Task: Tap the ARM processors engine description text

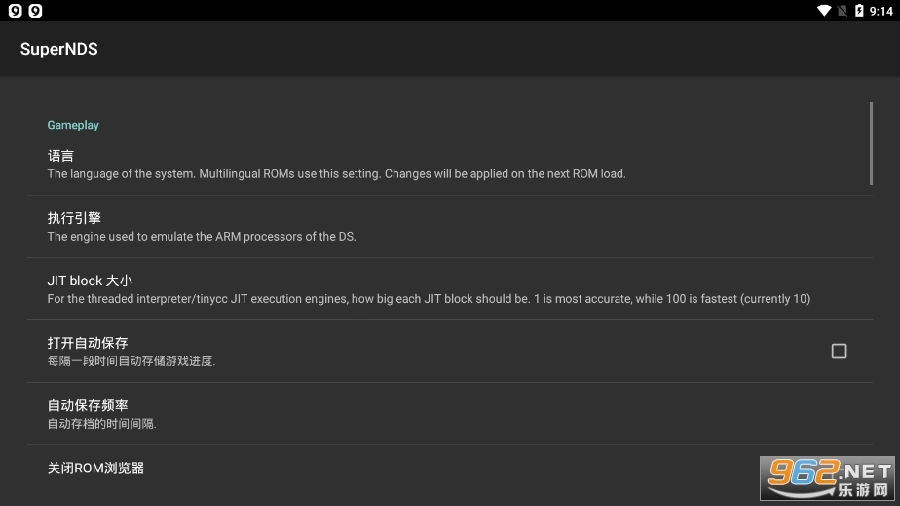Action: [202, 237]
